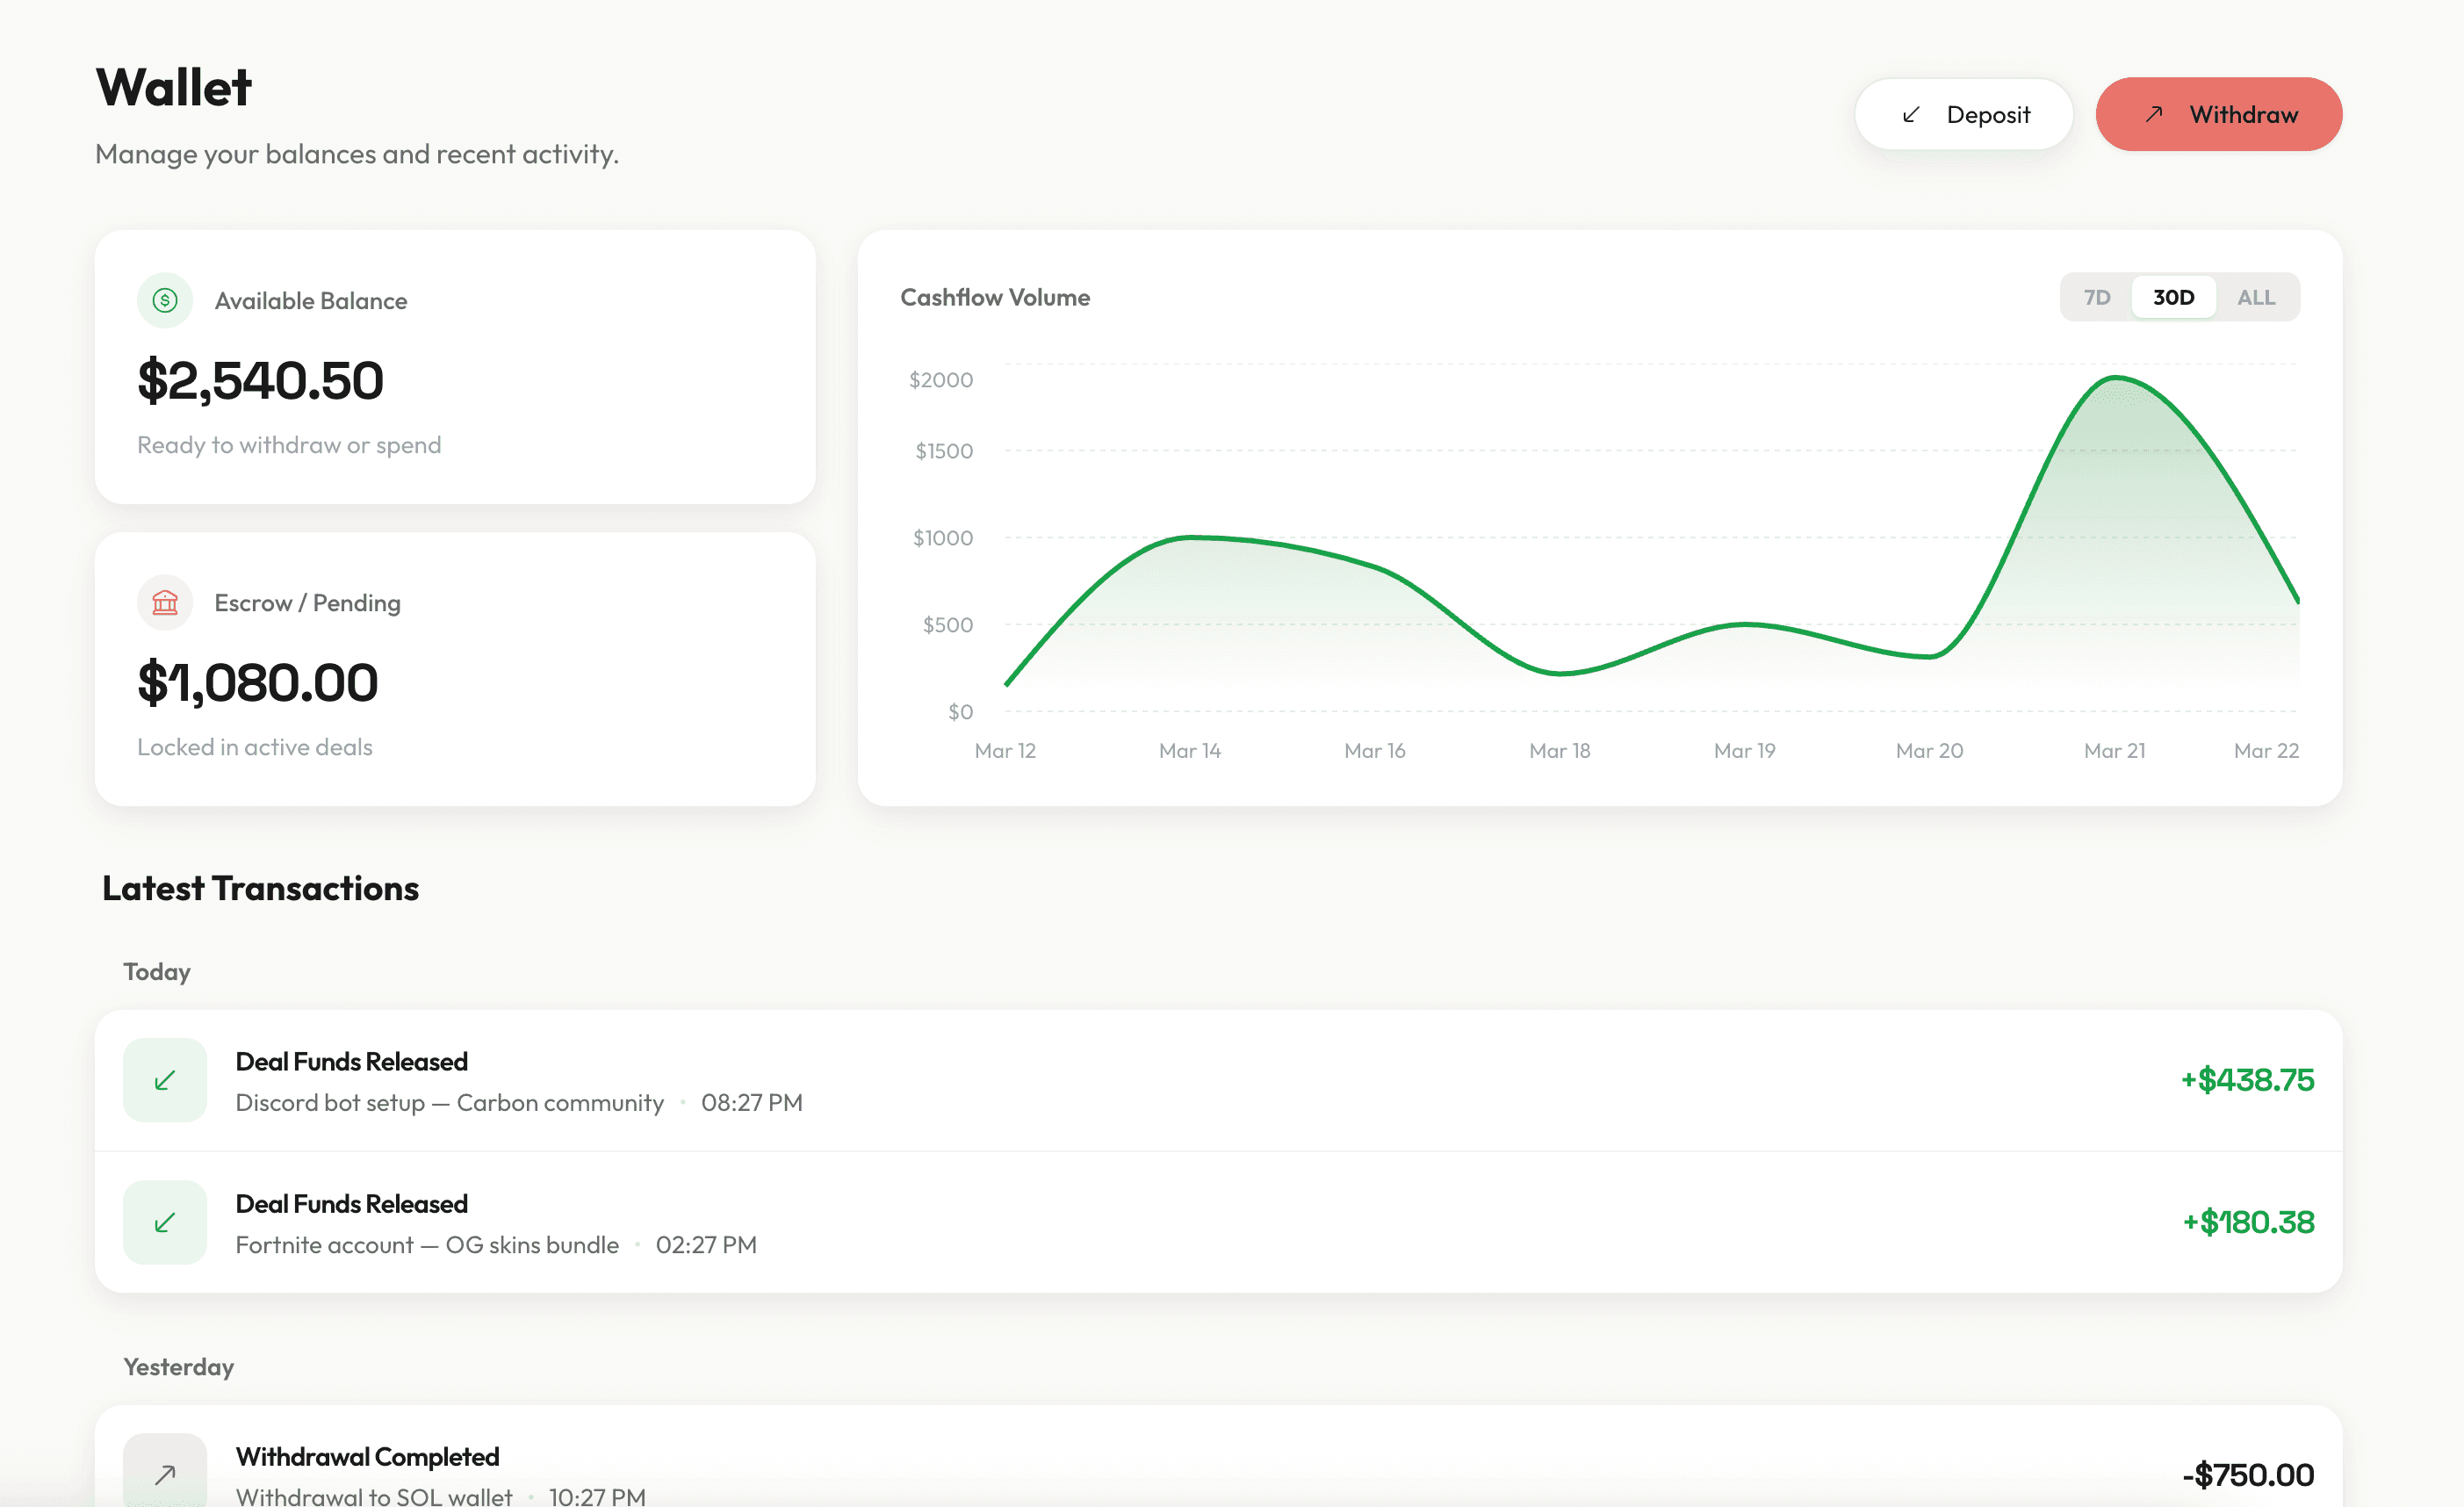Switch chart range to 7D
Viewport: 2464px width, 1507px height.
[2096, 297]
